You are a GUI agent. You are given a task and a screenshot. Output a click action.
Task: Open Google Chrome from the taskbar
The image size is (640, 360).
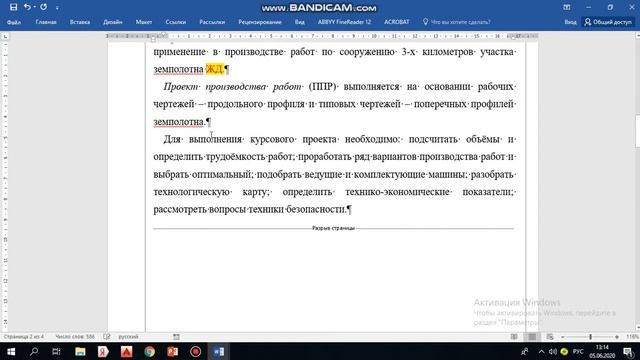click(x=149, y=351)
